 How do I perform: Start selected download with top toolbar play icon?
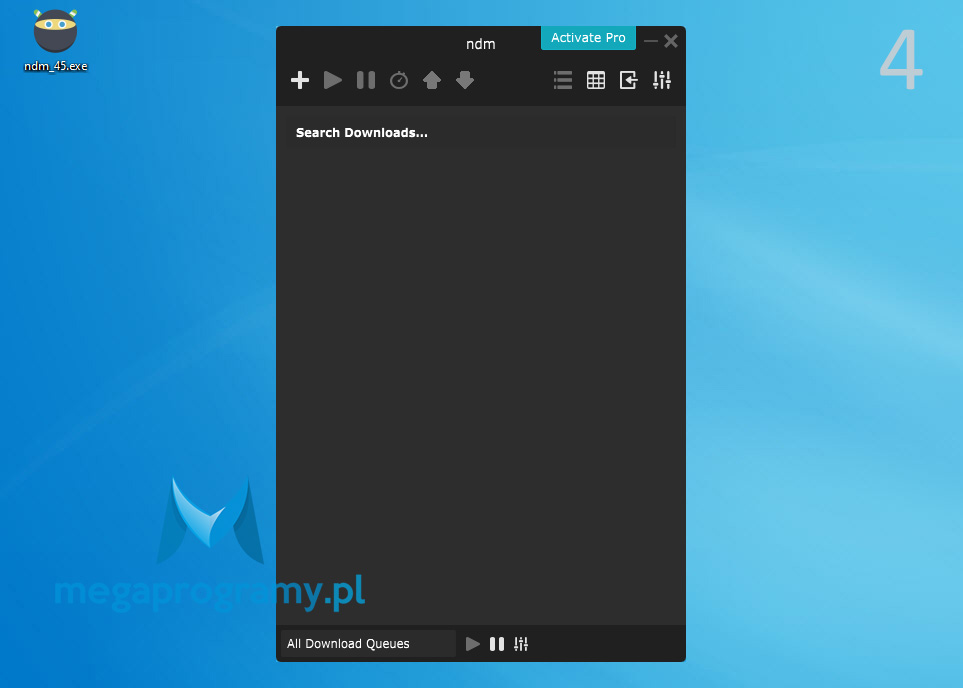(x=333, y=80)
